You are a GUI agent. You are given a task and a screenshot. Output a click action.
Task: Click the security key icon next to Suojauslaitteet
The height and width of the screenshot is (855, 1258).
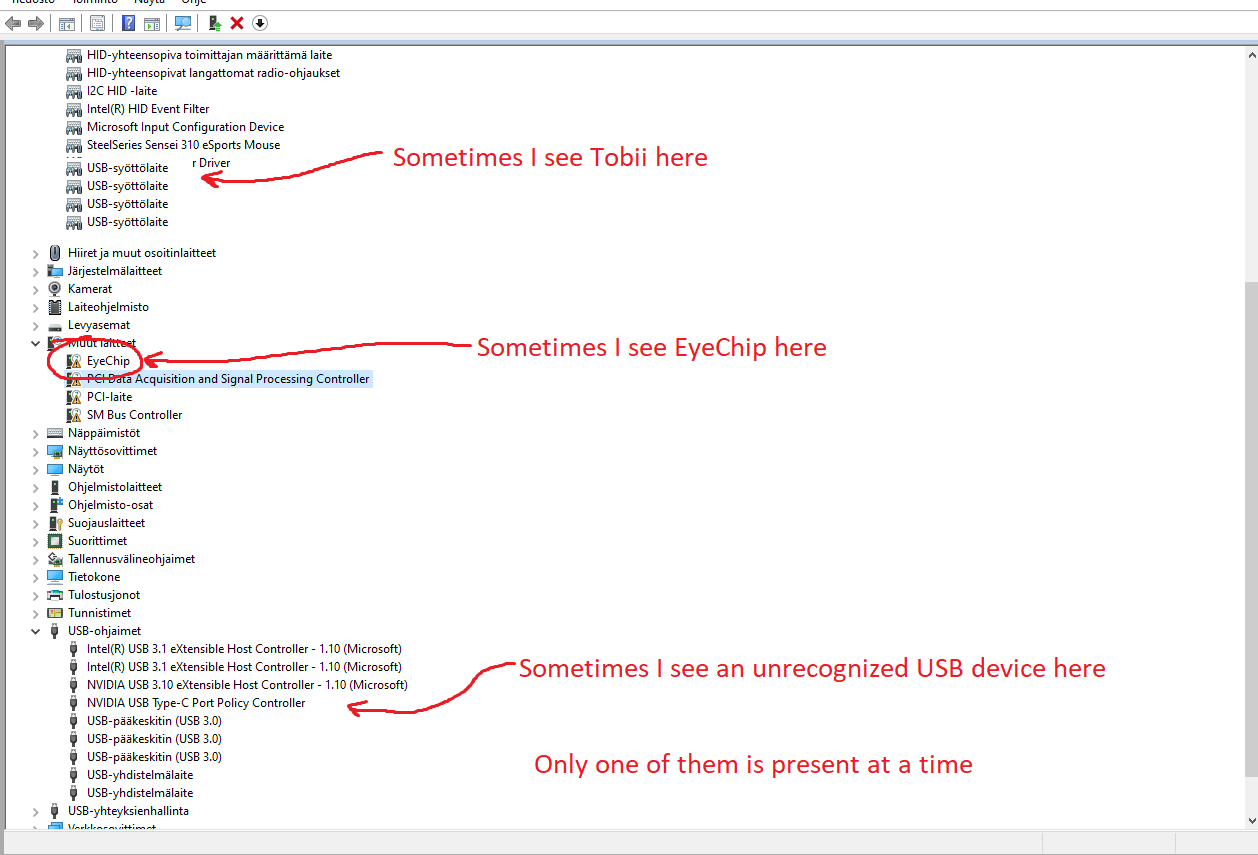(55, 523)
